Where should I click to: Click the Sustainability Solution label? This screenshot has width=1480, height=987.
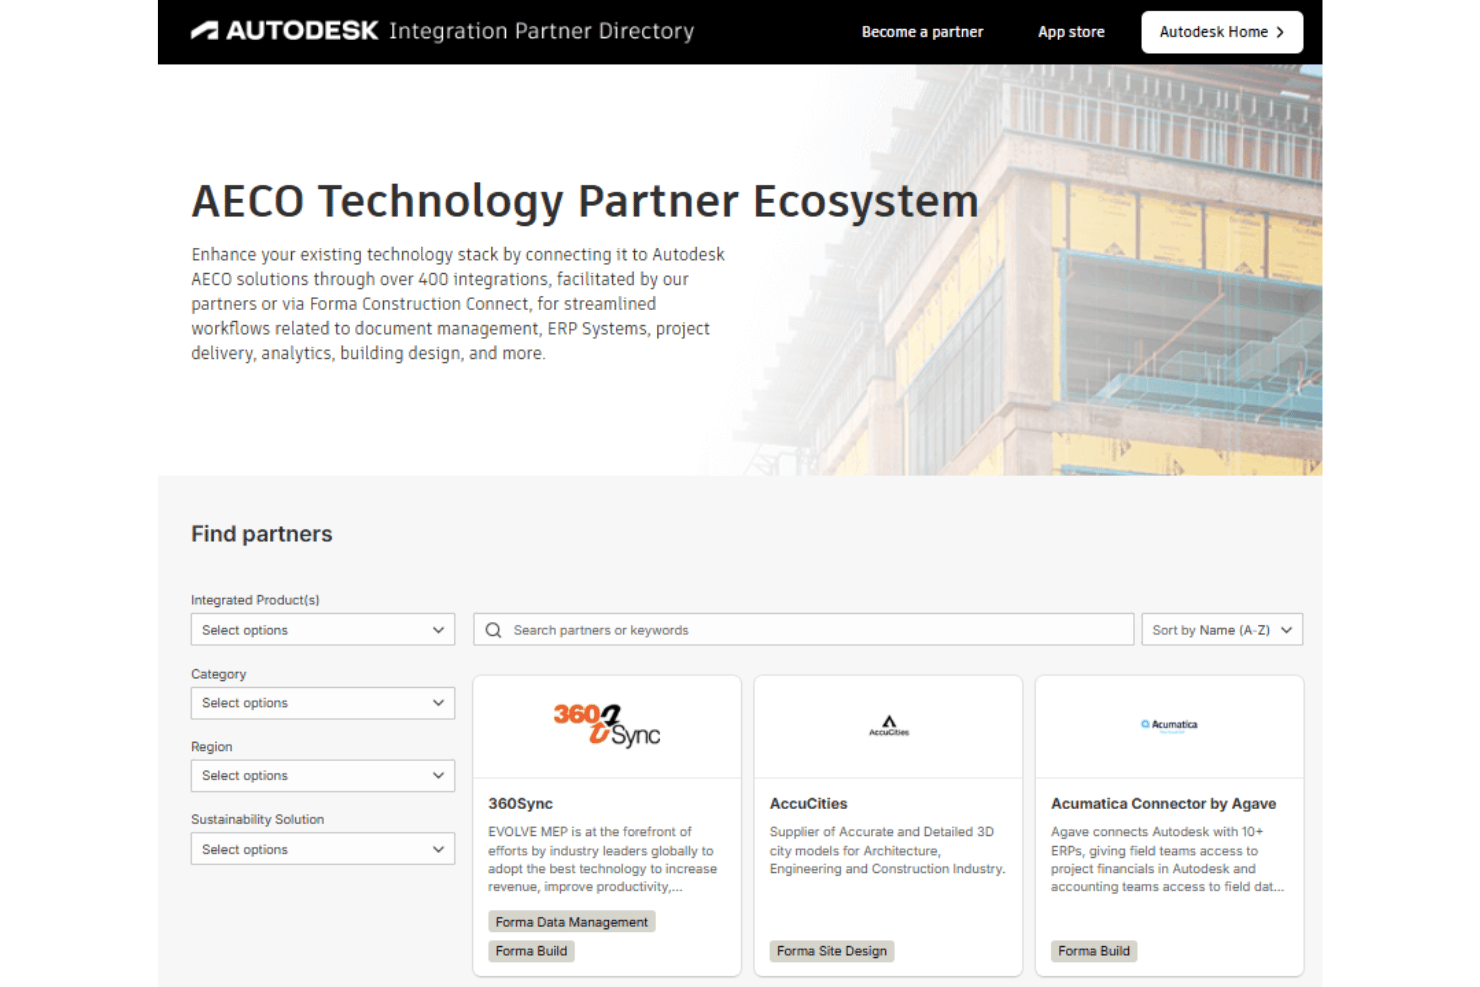257,819
